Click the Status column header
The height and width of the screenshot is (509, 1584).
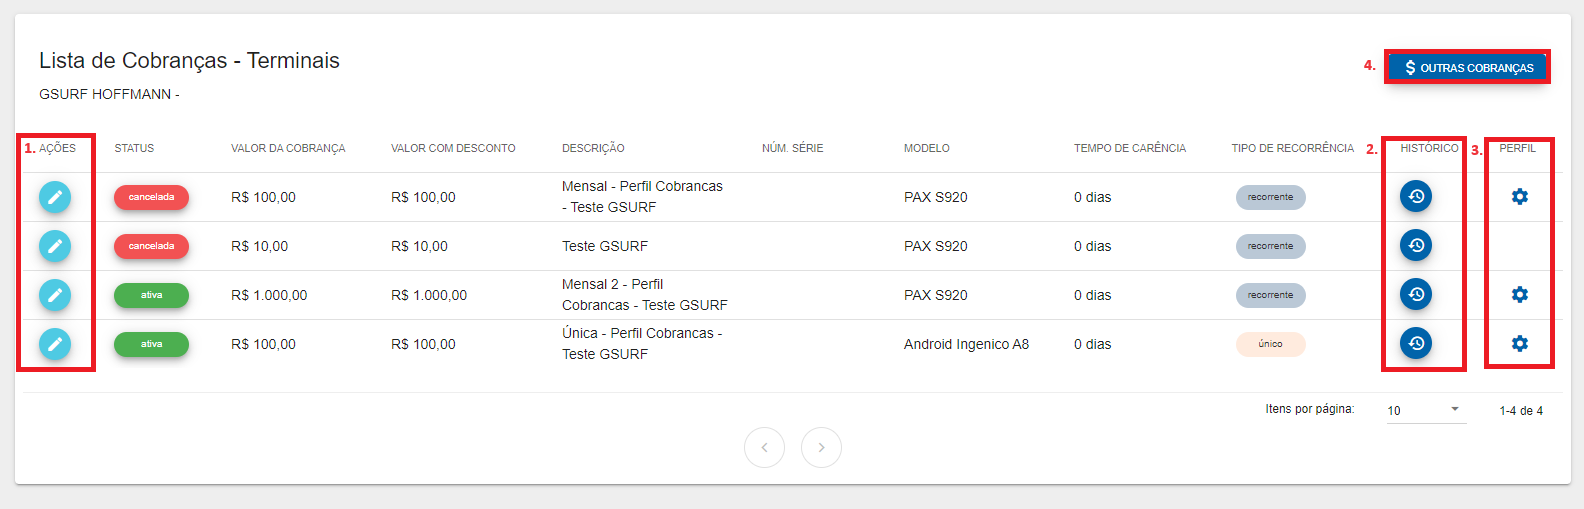134,148
